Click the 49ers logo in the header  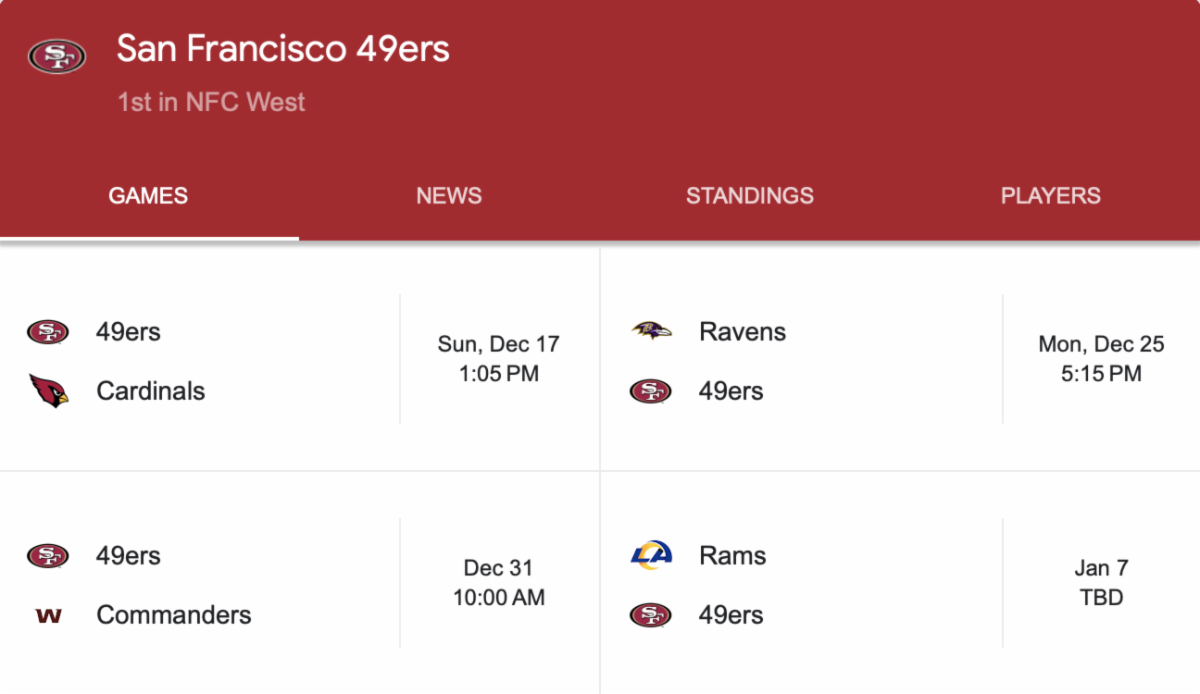(x=57, y=56)
